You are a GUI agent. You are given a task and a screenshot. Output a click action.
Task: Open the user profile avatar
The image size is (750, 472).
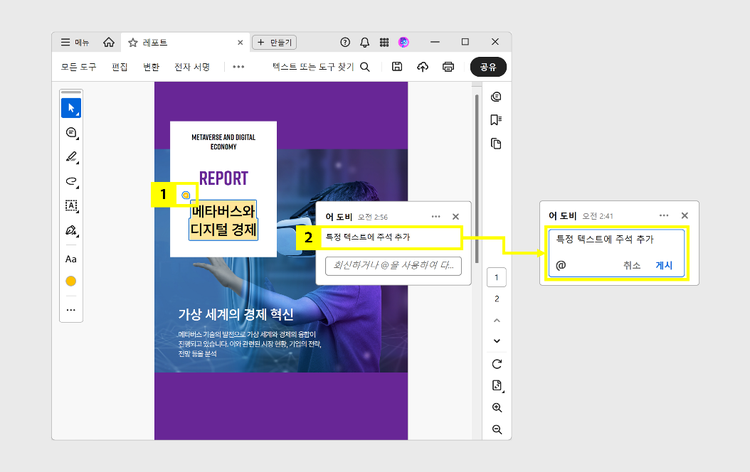click(x=404, y=43)
